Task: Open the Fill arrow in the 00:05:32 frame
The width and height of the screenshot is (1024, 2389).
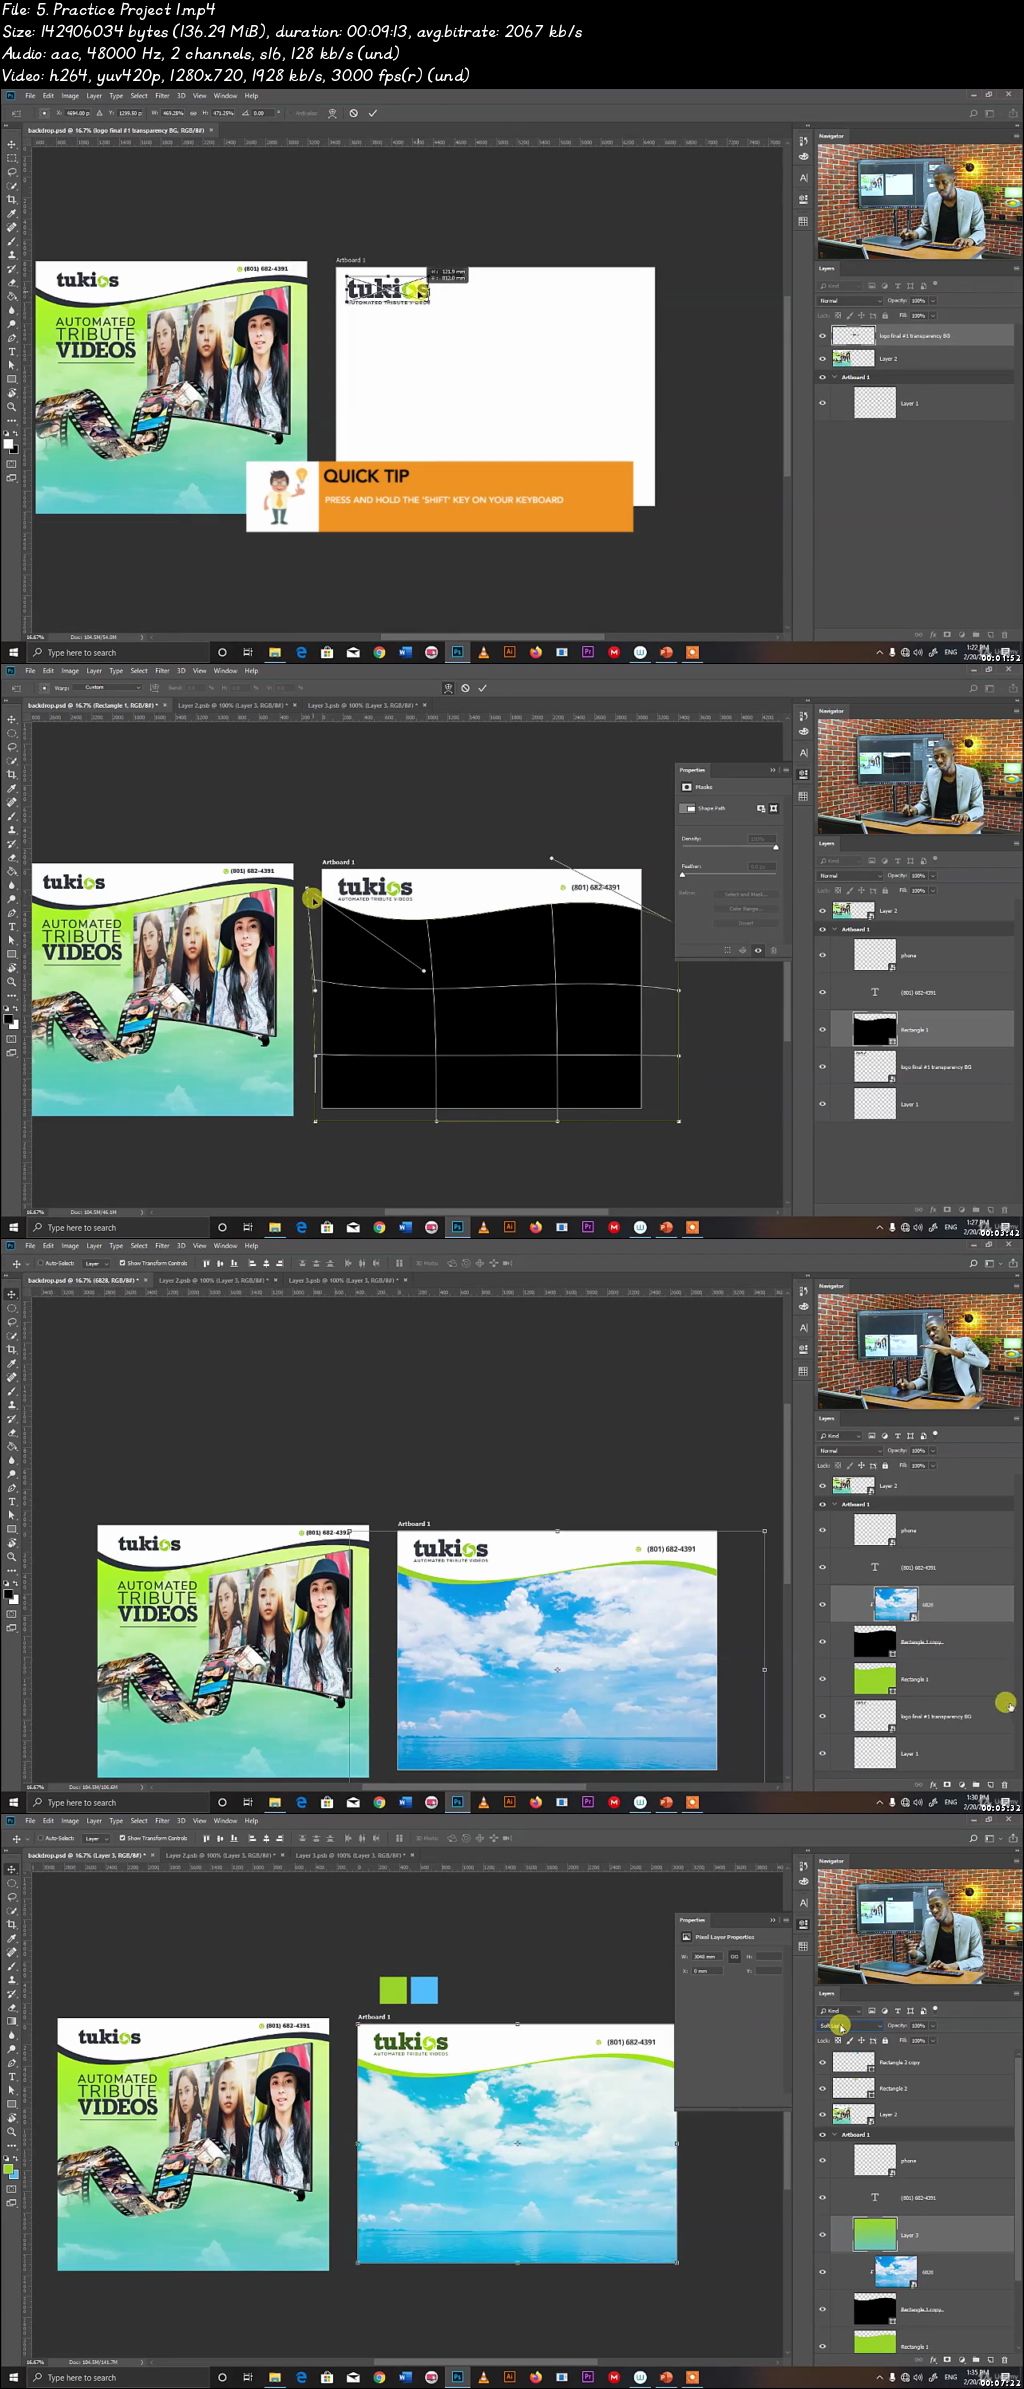Action: [933, 1466]
